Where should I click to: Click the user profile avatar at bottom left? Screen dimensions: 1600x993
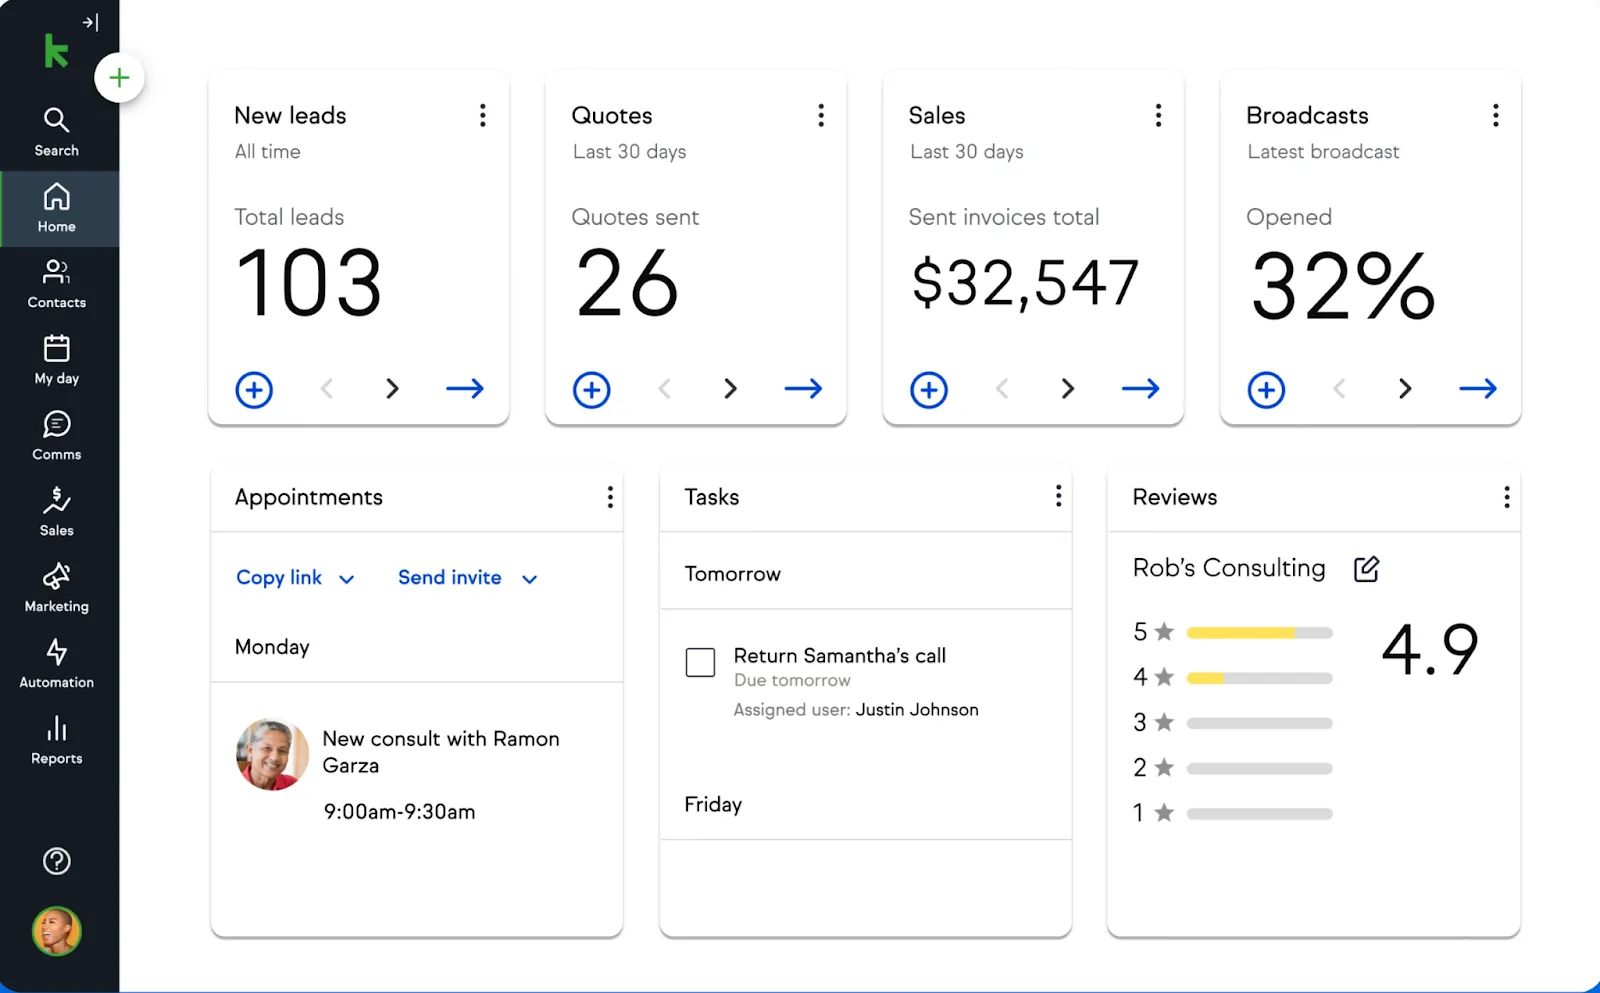point(57,931)
